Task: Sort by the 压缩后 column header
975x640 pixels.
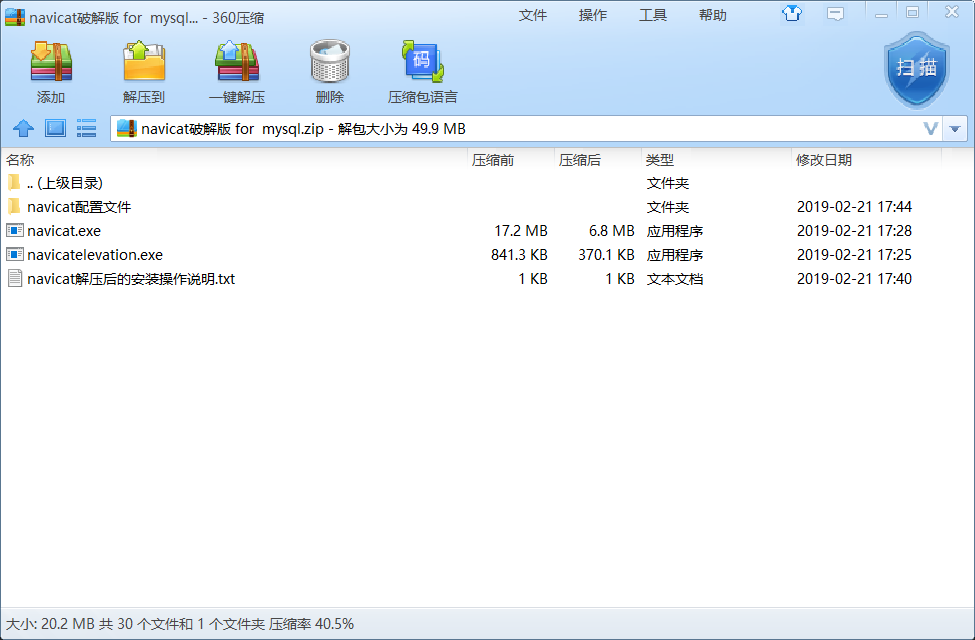Action: pos(598,160)
